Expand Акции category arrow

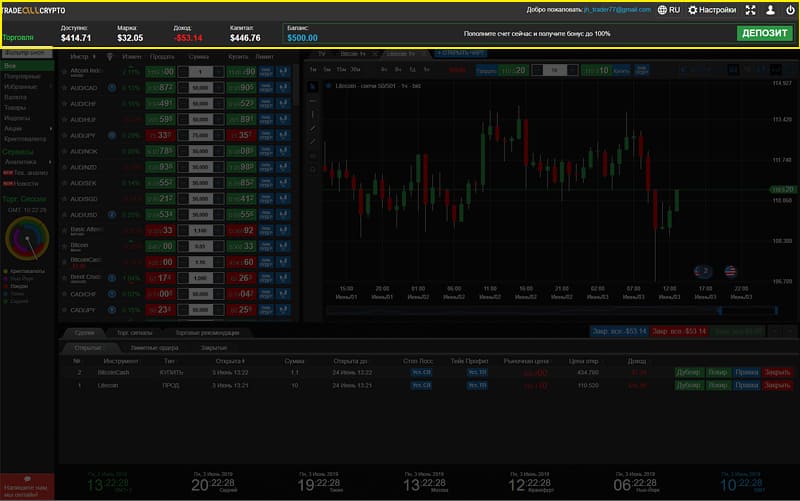[51, 129]
